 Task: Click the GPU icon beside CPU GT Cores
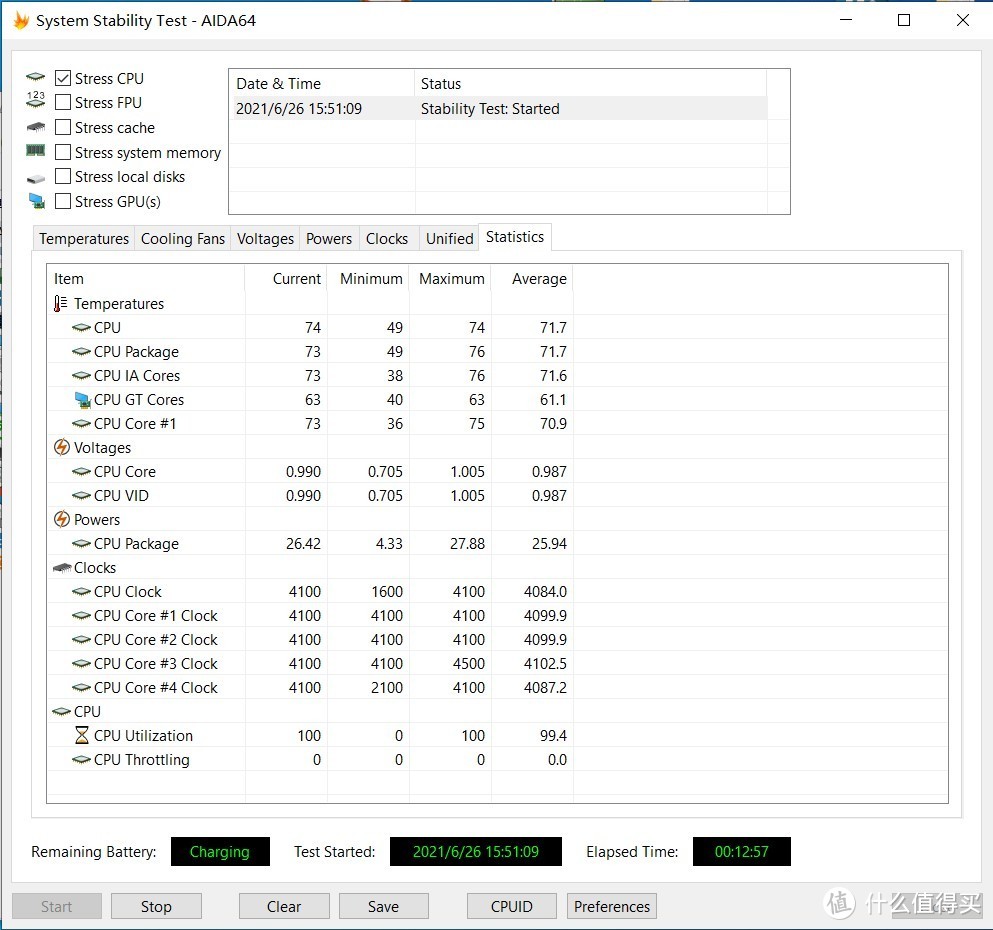(x=83, y=399)
